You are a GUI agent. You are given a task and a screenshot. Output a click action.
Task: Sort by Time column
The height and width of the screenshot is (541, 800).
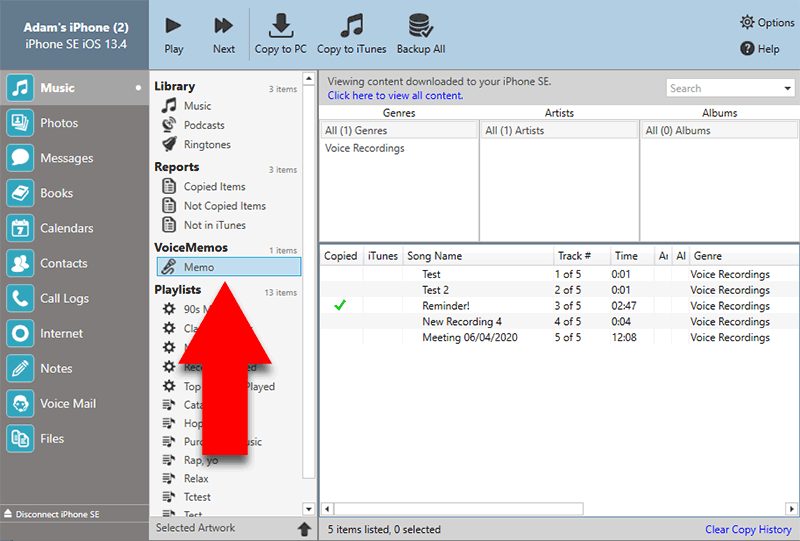point(632,256)
